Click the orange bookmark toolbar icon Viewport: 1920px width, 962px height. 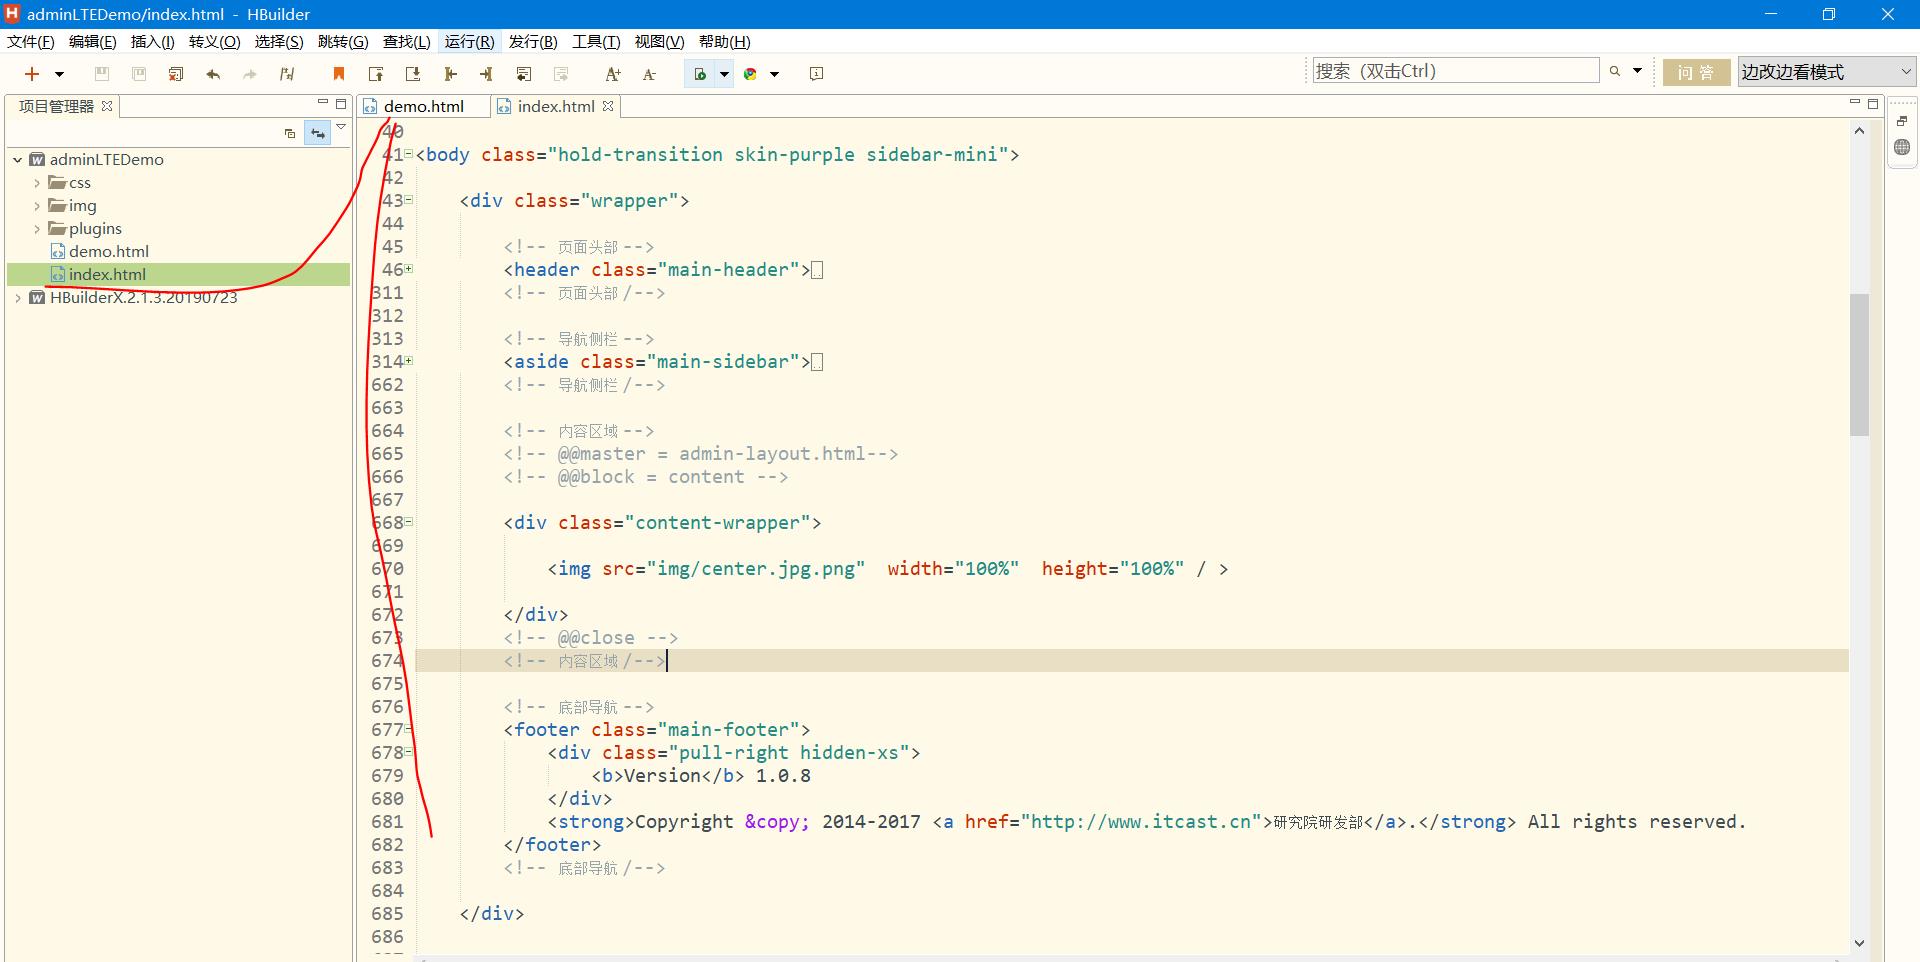[x=339, y=74]
